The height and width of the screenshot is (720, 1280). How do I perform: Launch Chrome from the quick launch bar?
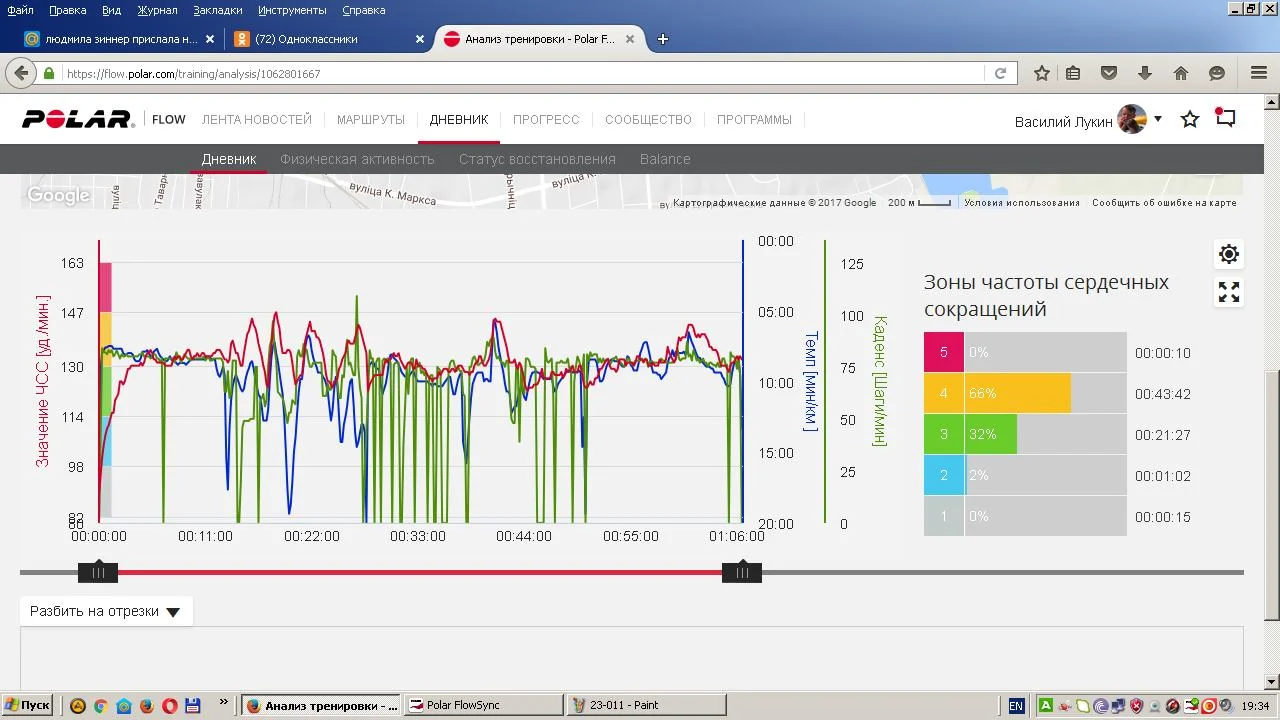point(100,705)
